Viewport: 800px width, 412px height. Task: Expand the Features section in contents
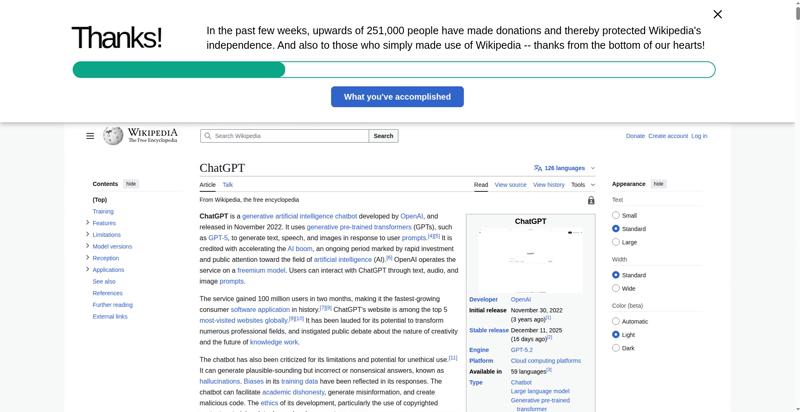pos(88,223)
